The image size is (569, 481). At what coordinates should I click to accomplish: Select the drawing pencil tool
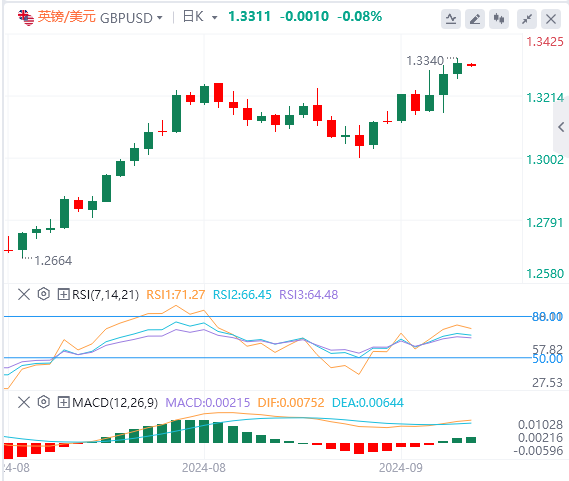475,19
